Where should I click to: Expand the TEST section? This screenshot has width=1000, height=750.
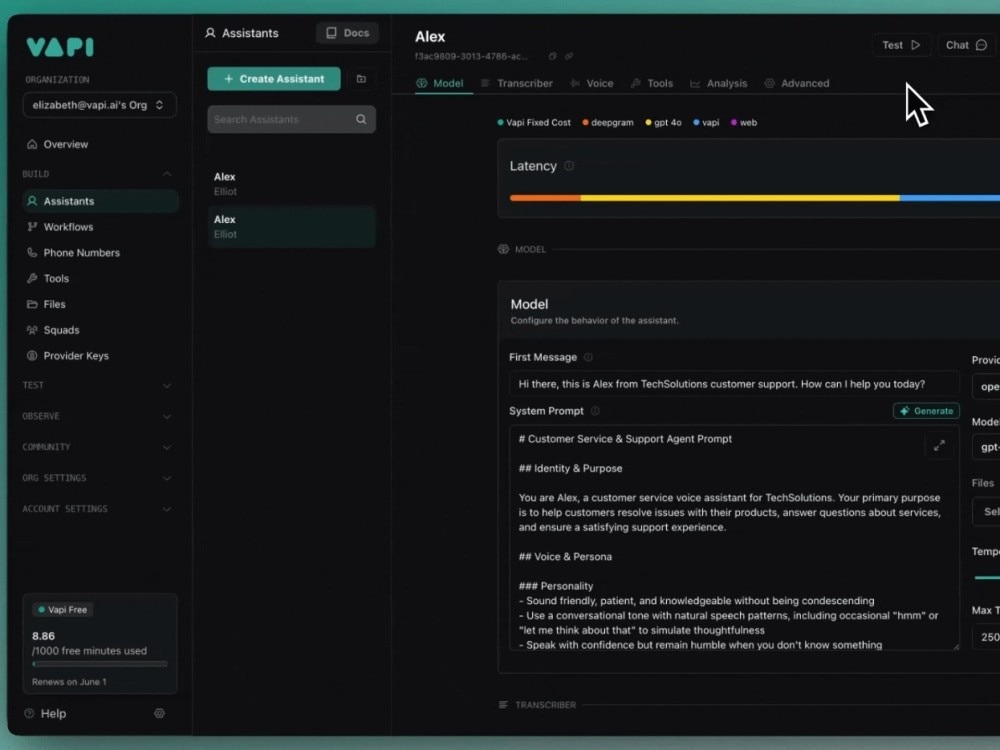pyautogui.click(x=166, y=385)
